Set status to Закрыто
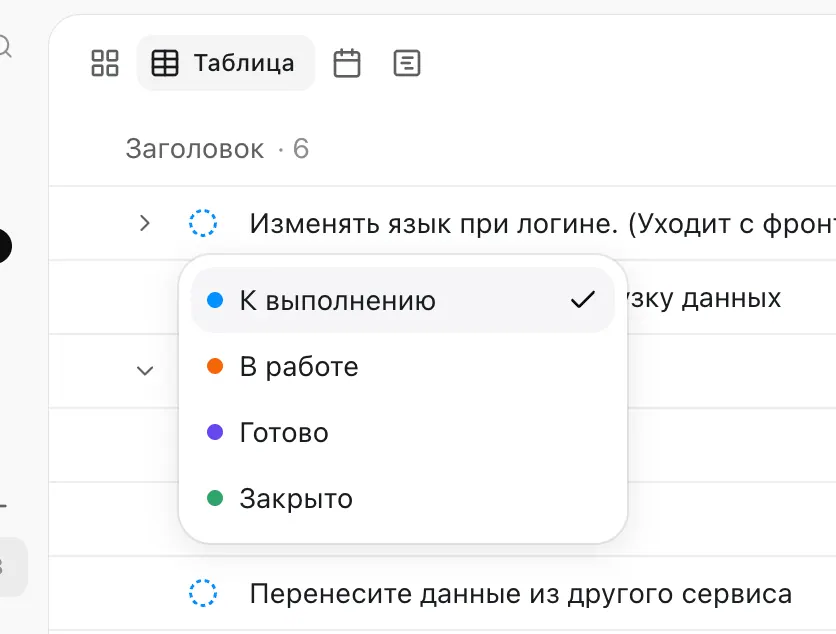The image size is (836, 634). pyautogui.click(x=403, y=499)
